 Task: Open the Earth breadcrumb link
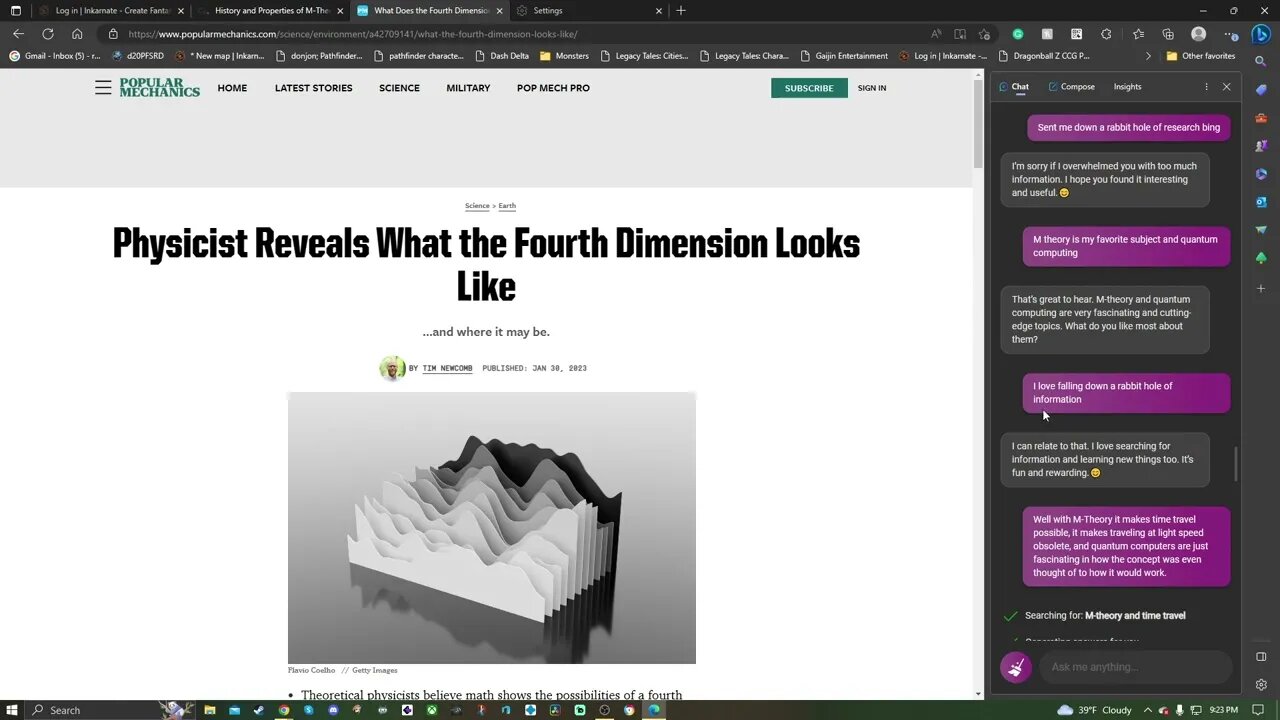pos(507,206)
